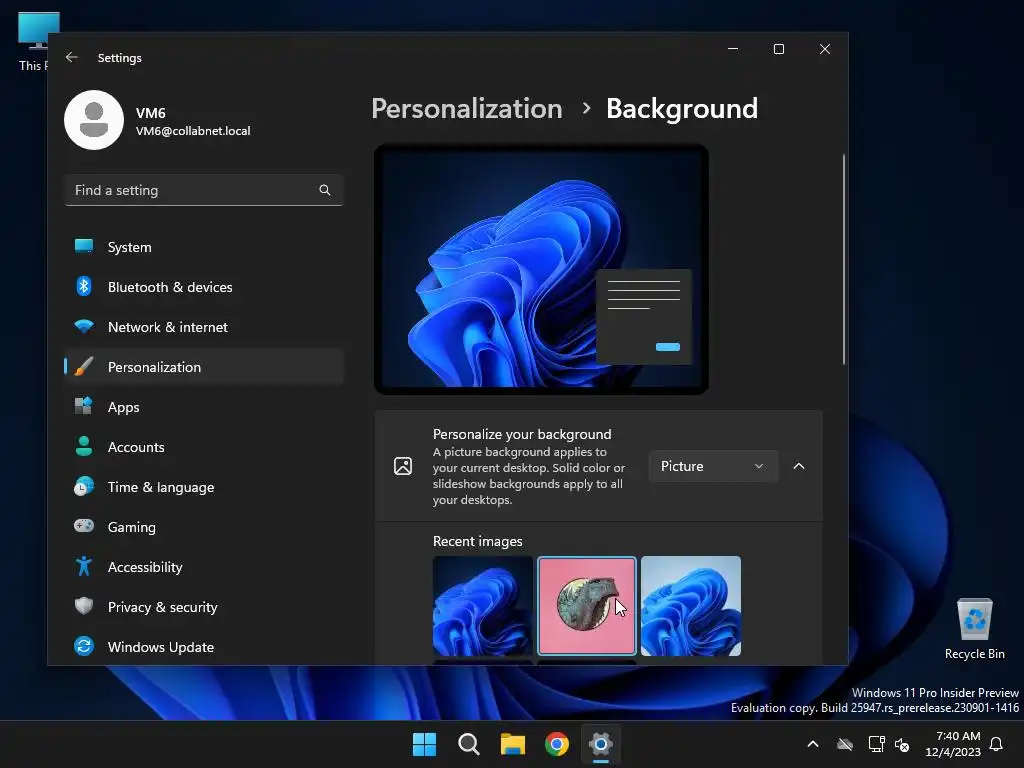The image size is (1024, 768).
Task: Open System settings category
Action: point(204,247)
